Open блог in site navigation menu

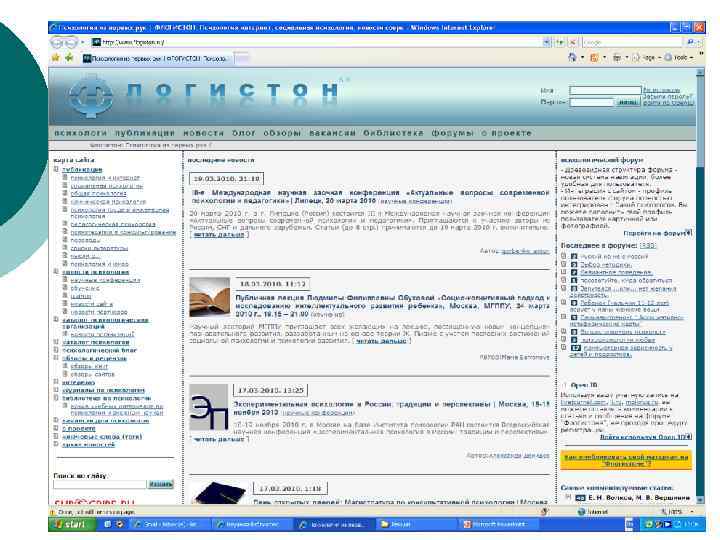(244, 133)
